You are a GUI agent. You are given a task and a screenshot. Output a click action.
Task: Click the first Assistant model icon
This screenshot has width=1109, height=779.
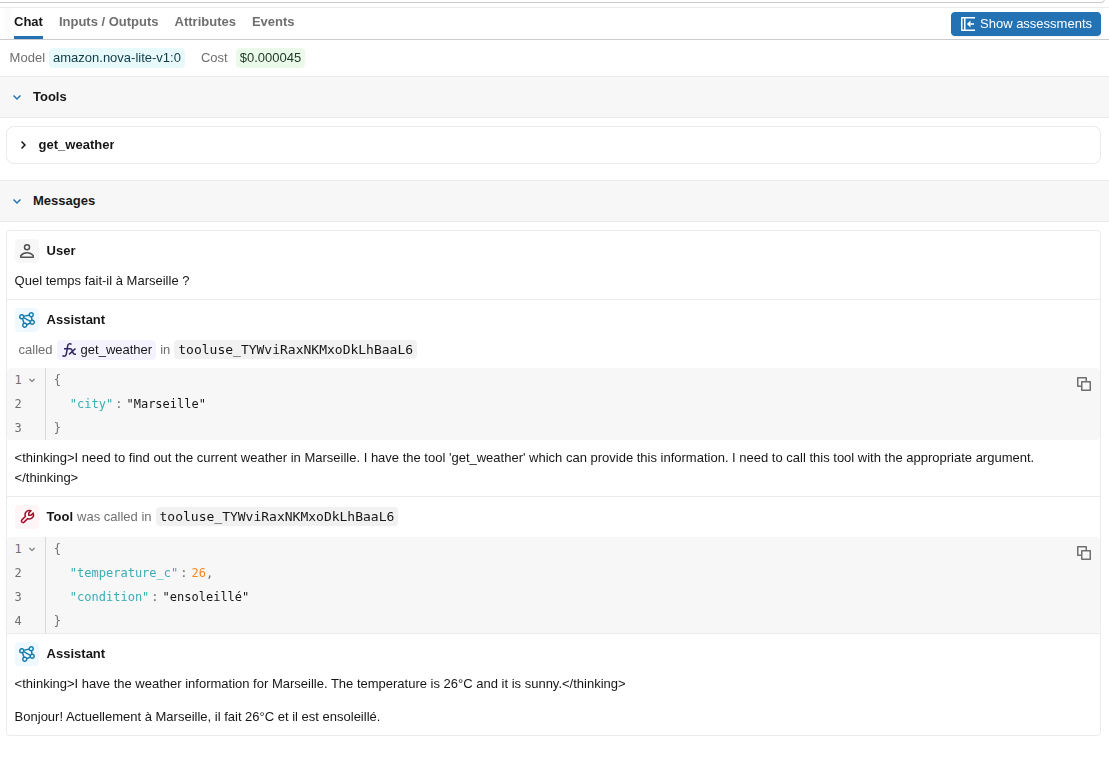click(x=27, y=320)
